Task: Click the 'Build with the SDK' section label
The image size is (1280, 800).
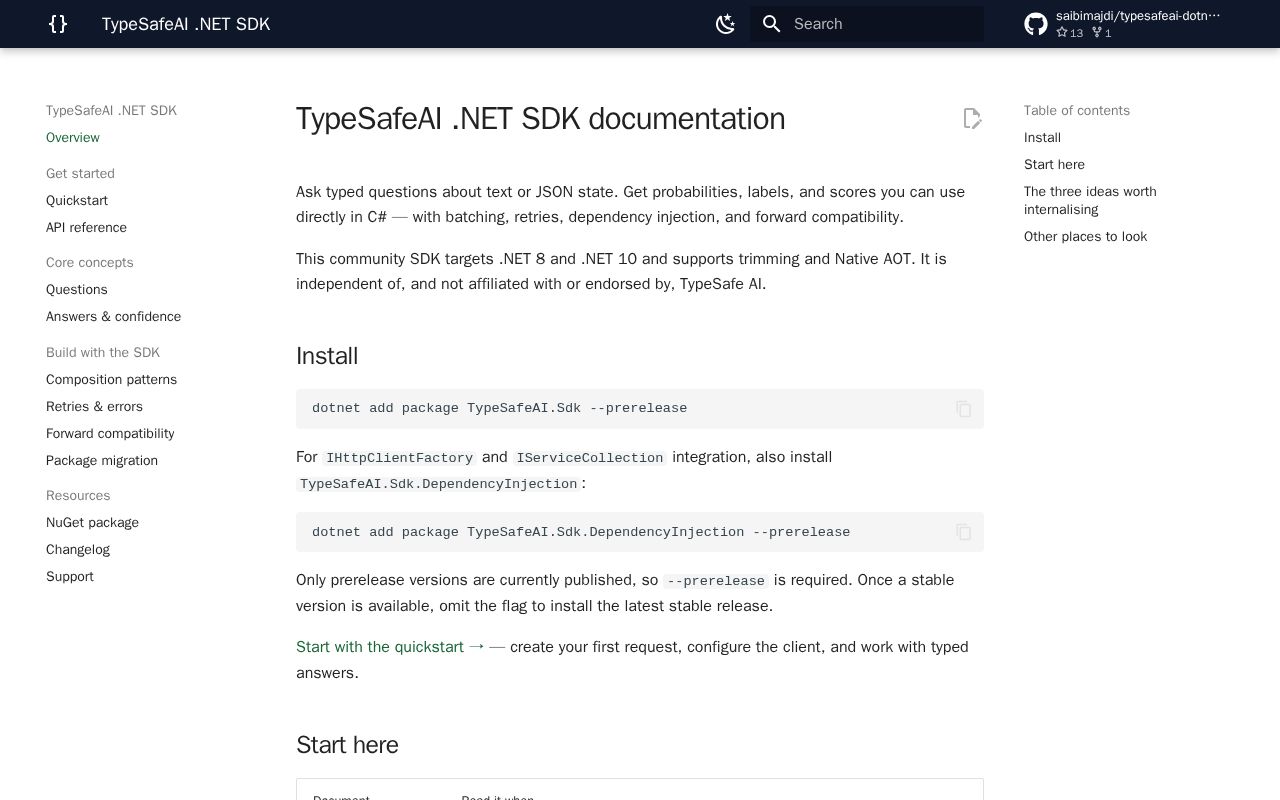Action: point(103,353)
